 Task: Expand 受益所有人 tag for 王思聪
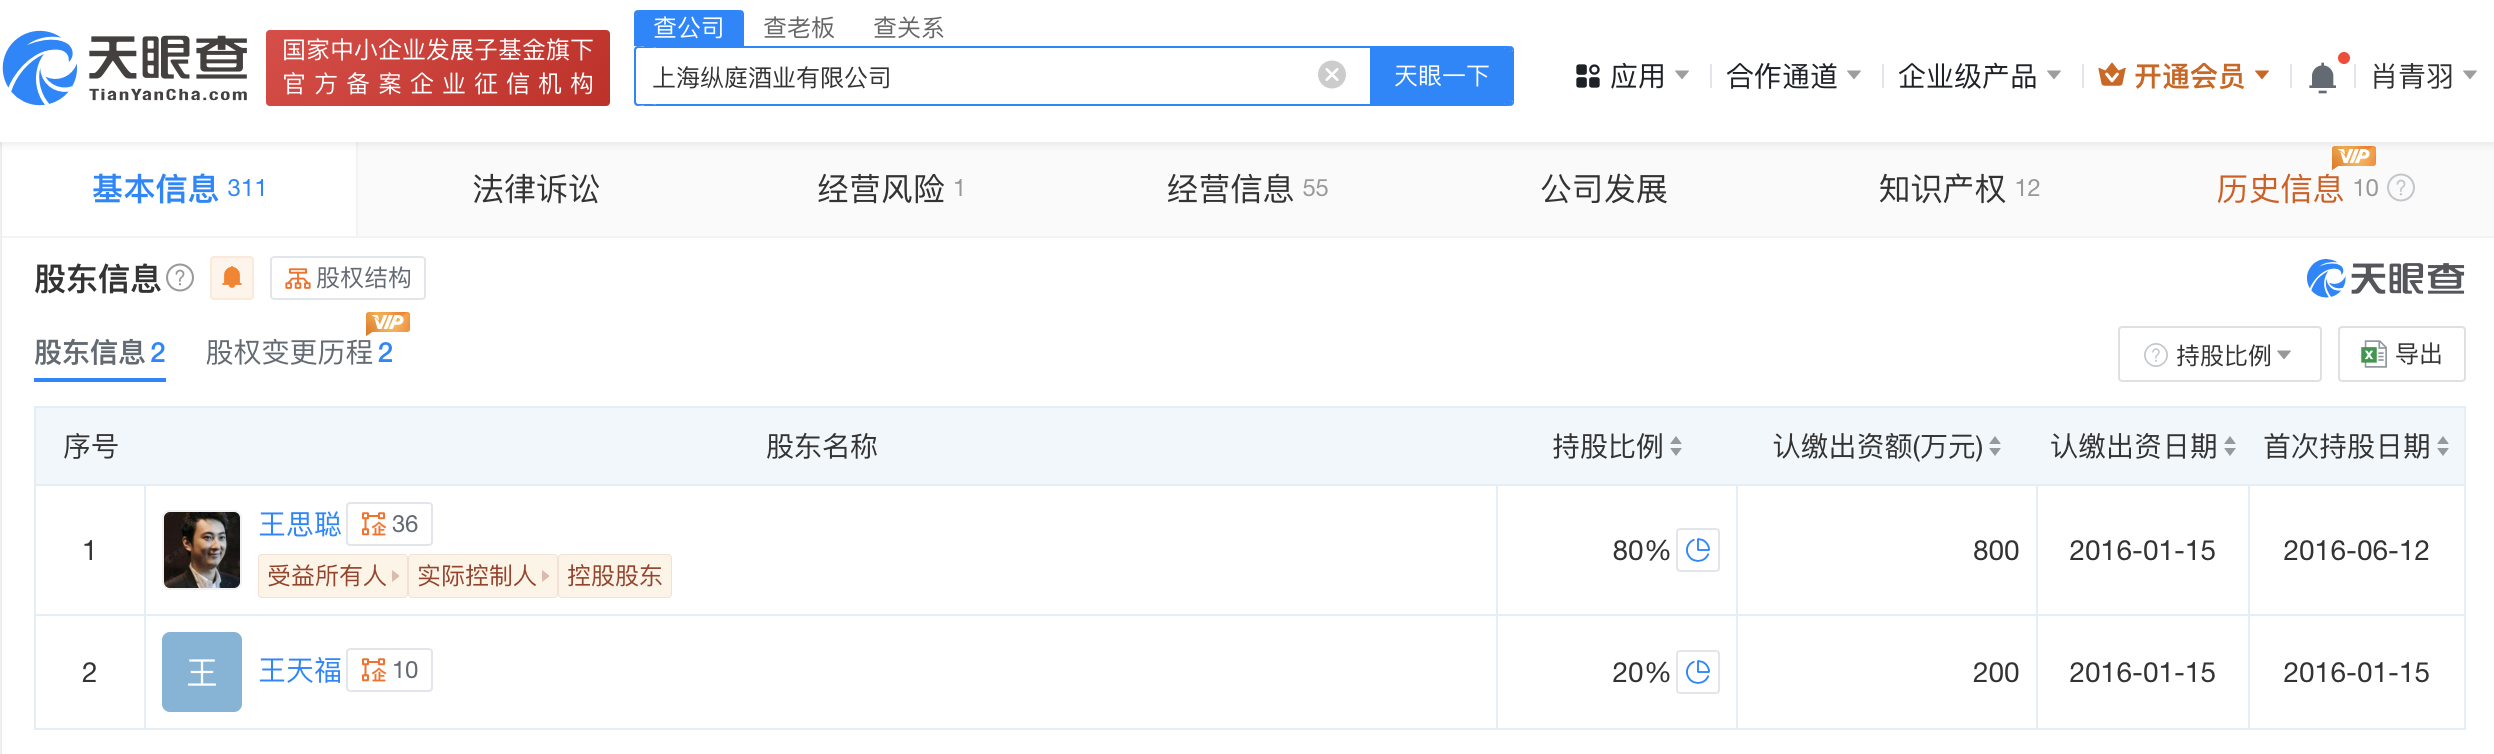(333, 576)
